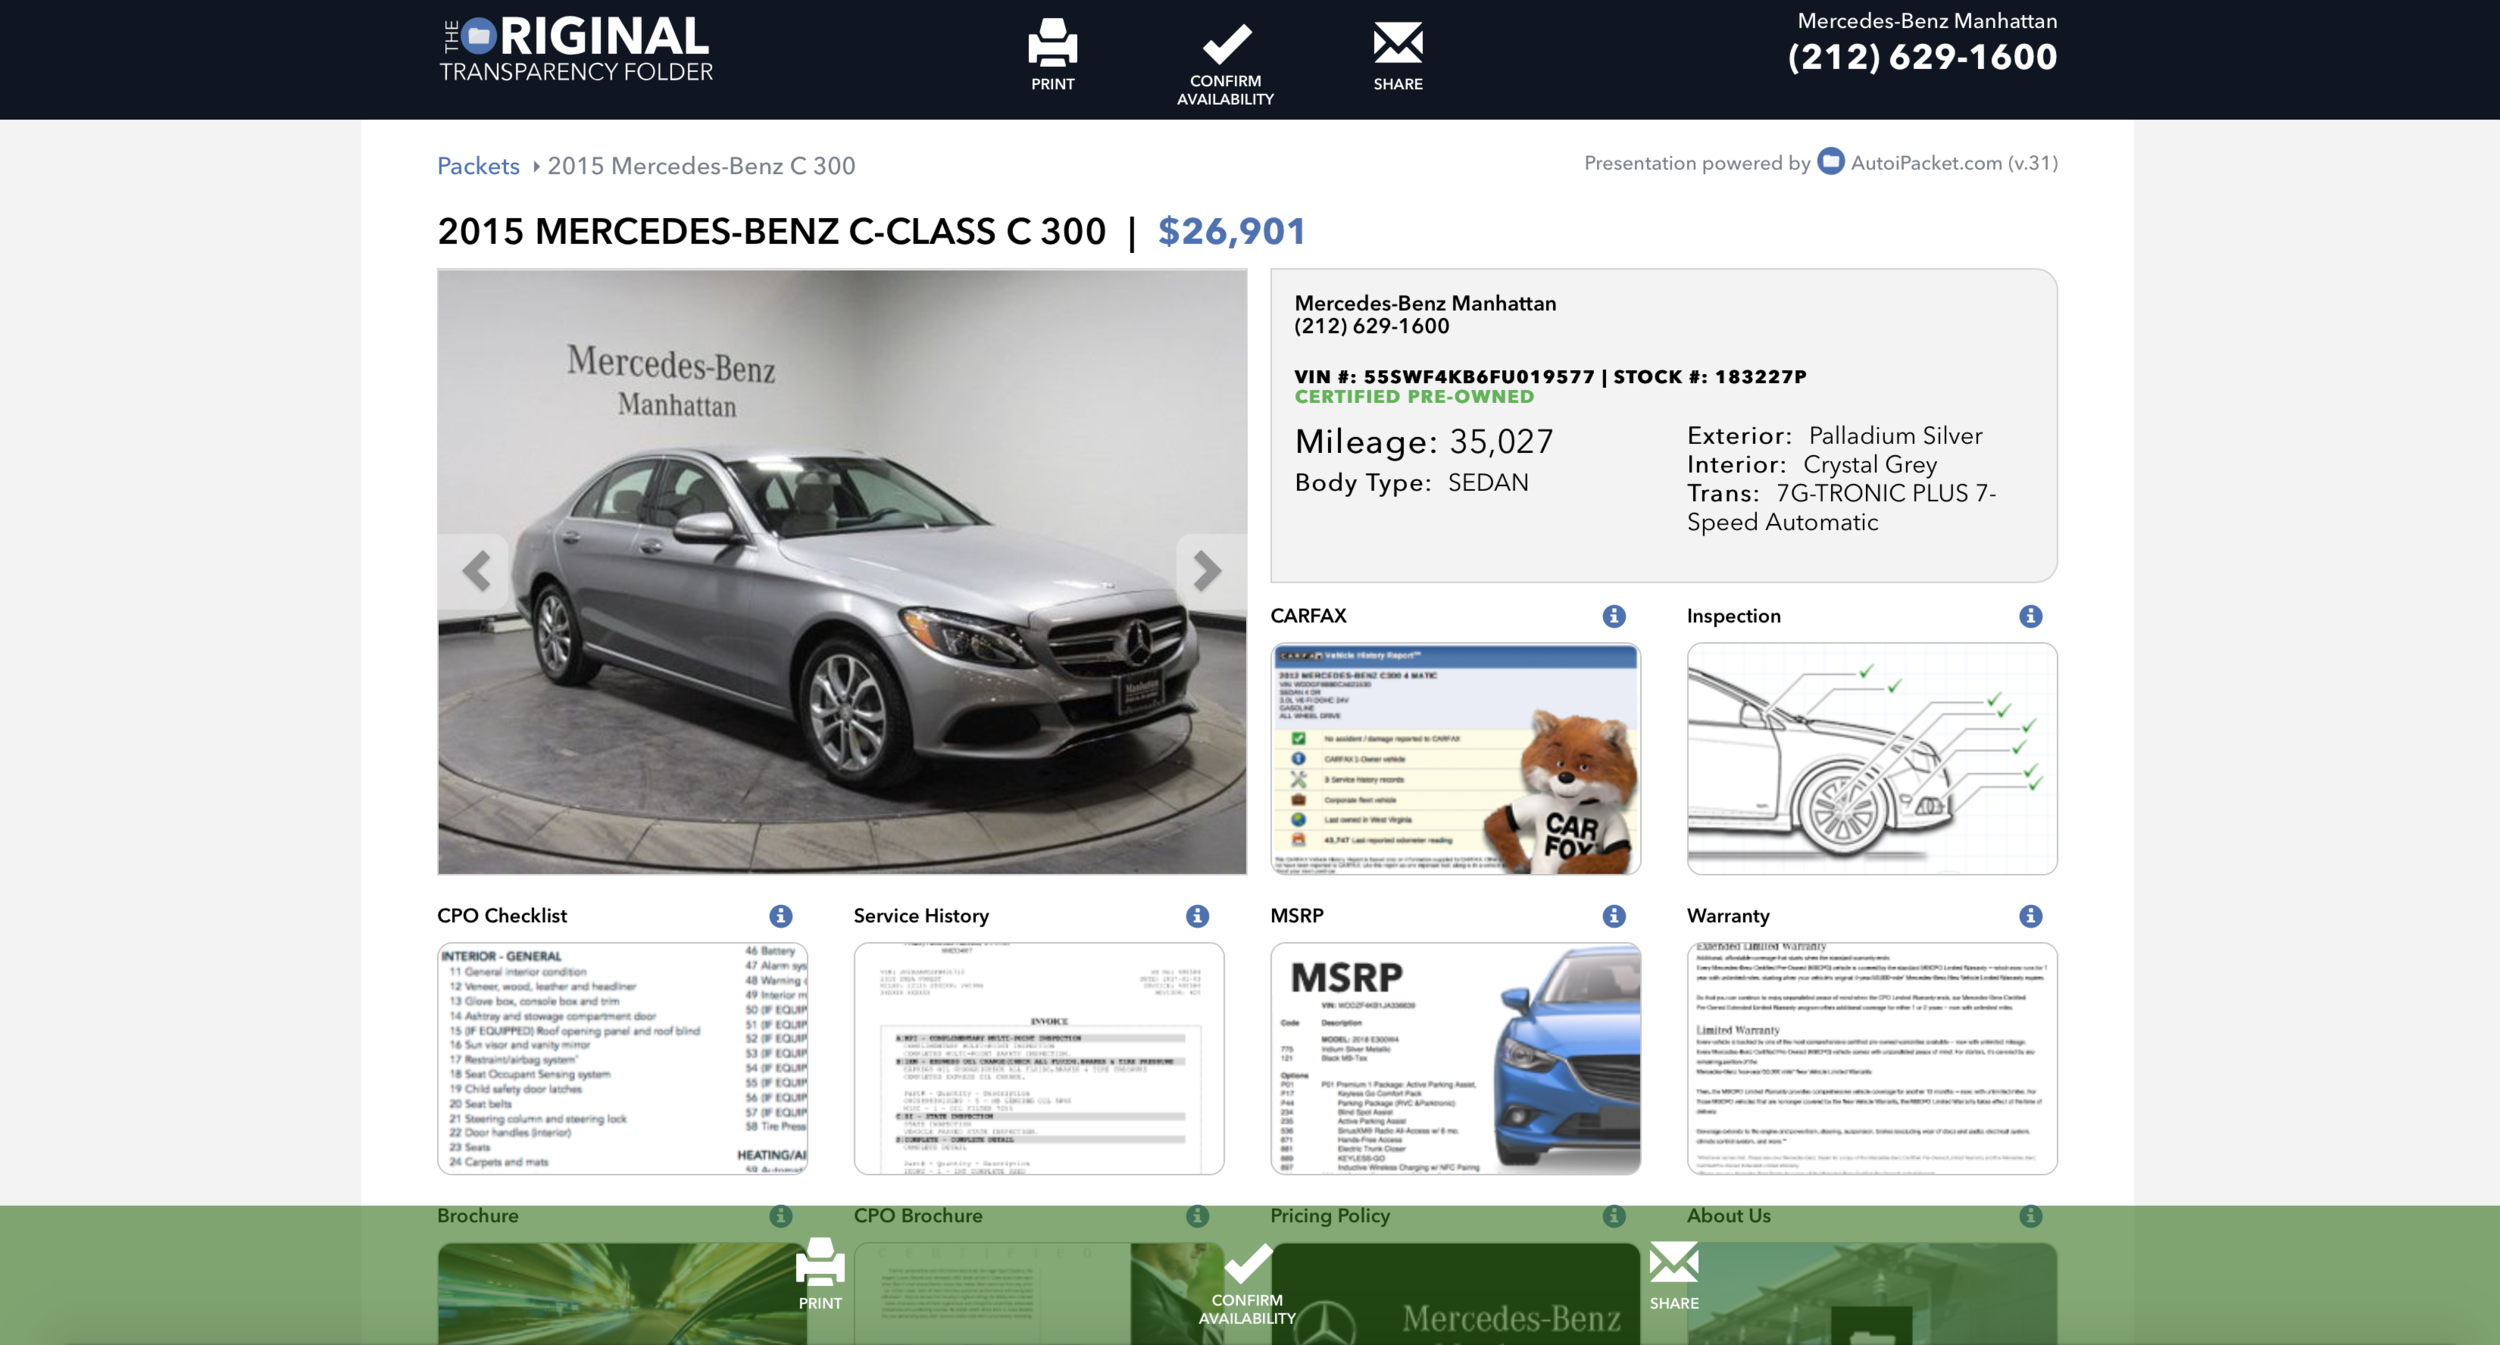Click the $26,901 price
The width and height of the screenshot is (2500, 1345).
pyautogui.click(x=1231, y=232)
